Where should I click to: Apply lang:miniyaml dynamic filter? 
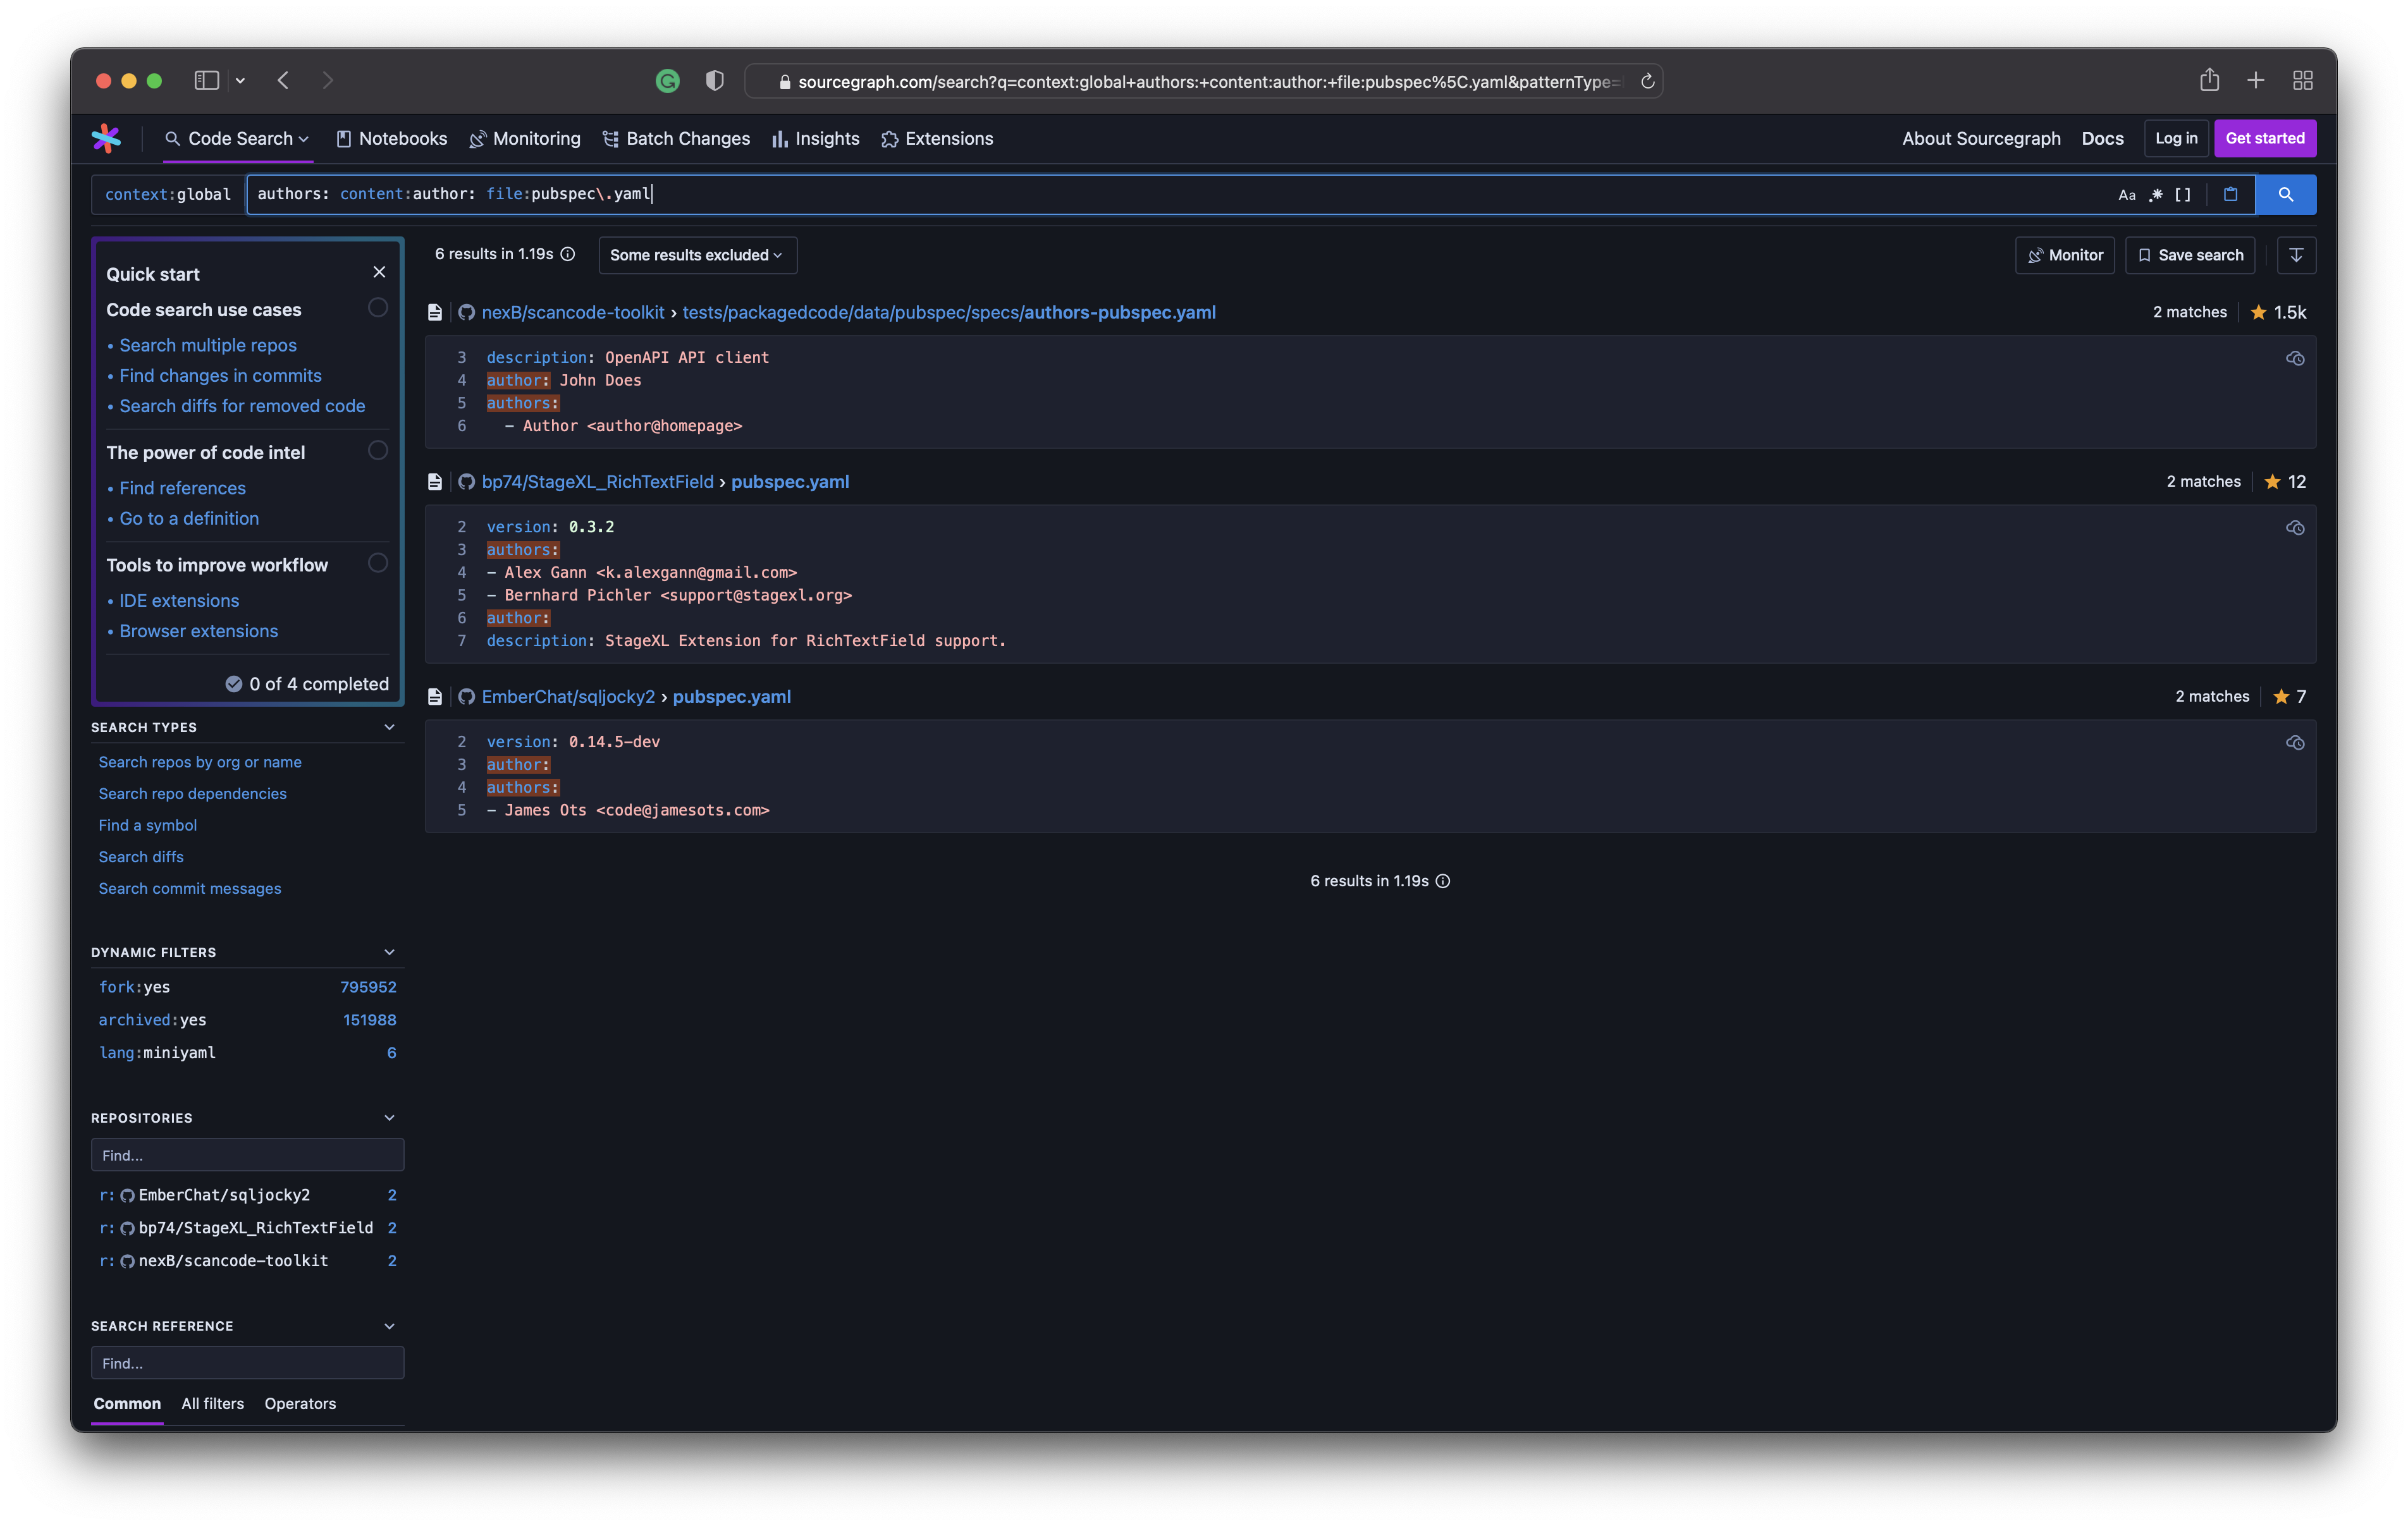(x=247, y=1053)
